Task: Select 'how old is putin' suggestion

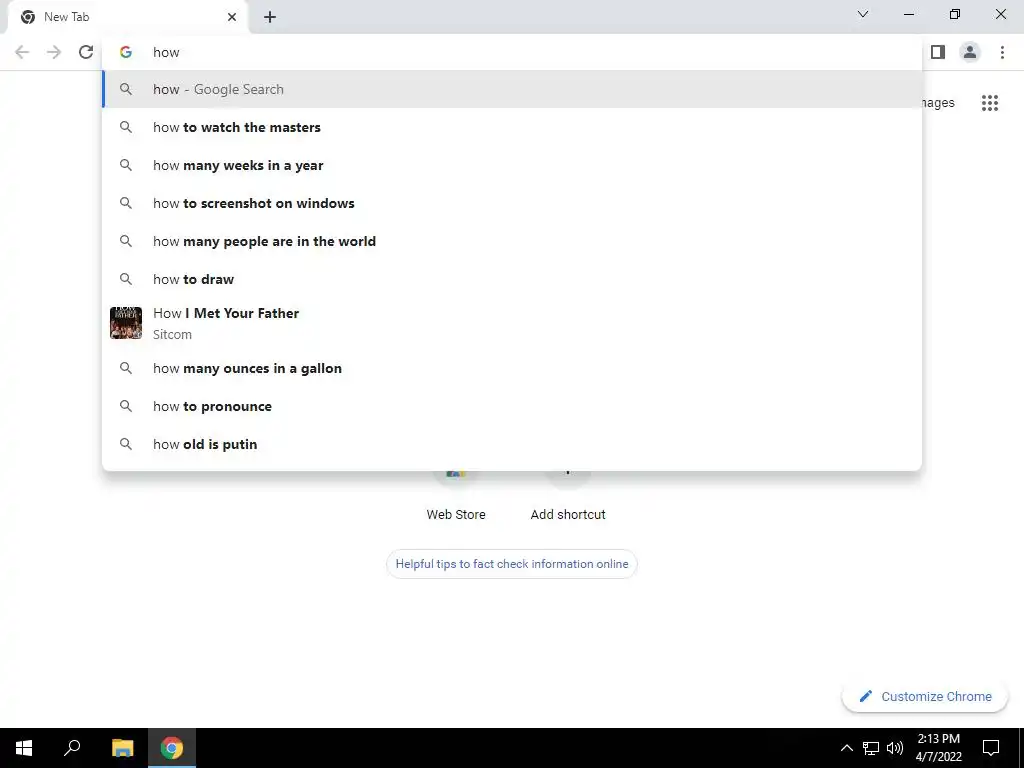Action: [x=512, y=444]
